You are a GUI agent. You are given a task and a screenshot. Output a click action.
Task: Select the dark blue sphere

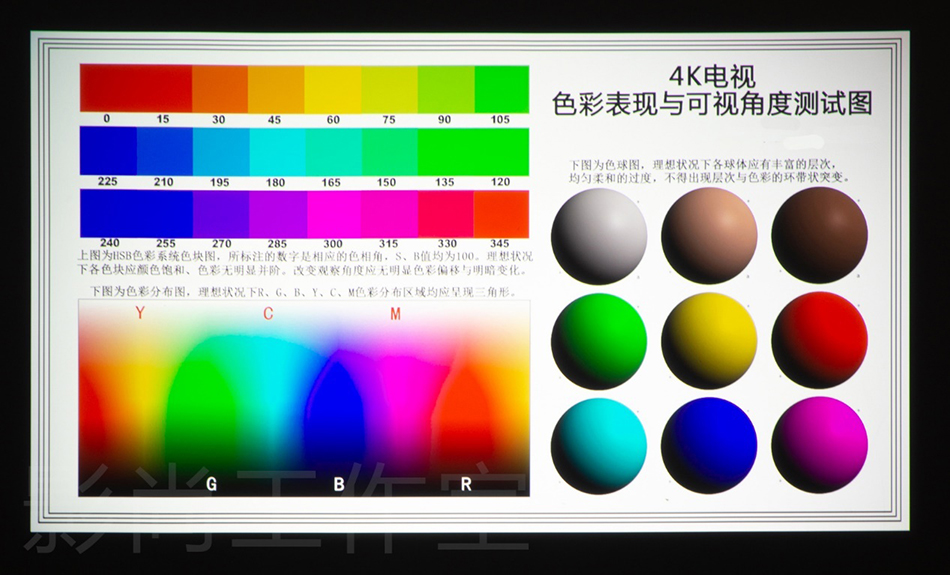coord(709,445)
